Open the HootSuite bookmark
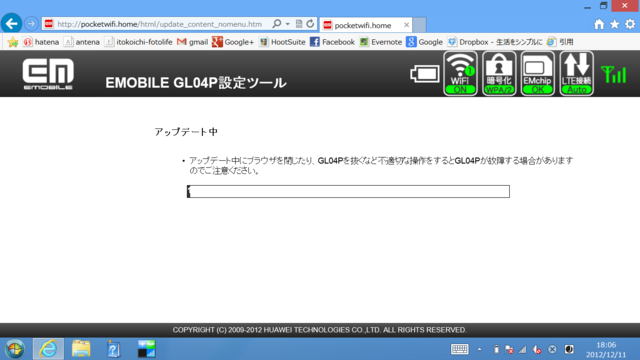This screenshot has width=640, height=360. [x=282, y=42]
